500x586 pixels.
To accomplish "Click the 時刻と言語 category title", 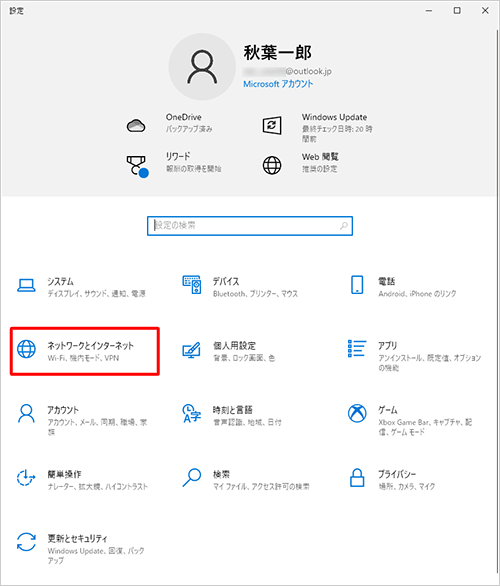I will tap(232, 410).
